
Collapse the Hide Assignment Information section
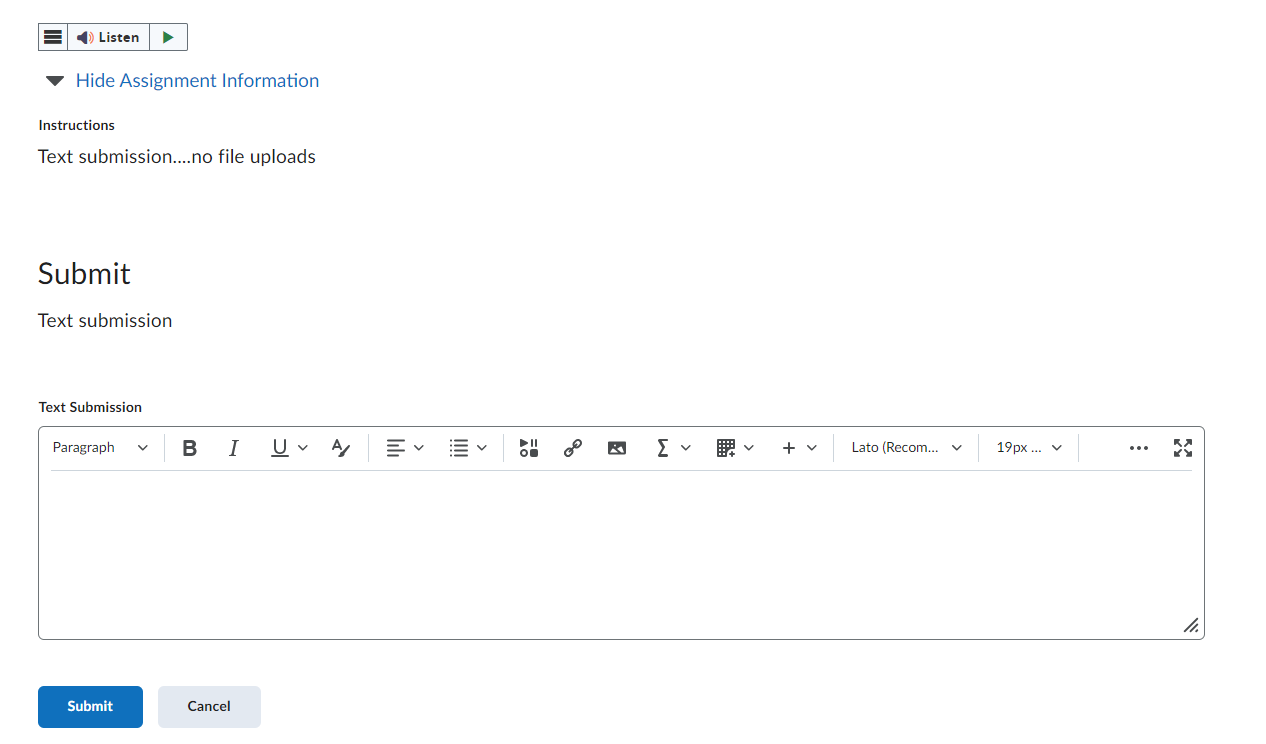(196, 81)
